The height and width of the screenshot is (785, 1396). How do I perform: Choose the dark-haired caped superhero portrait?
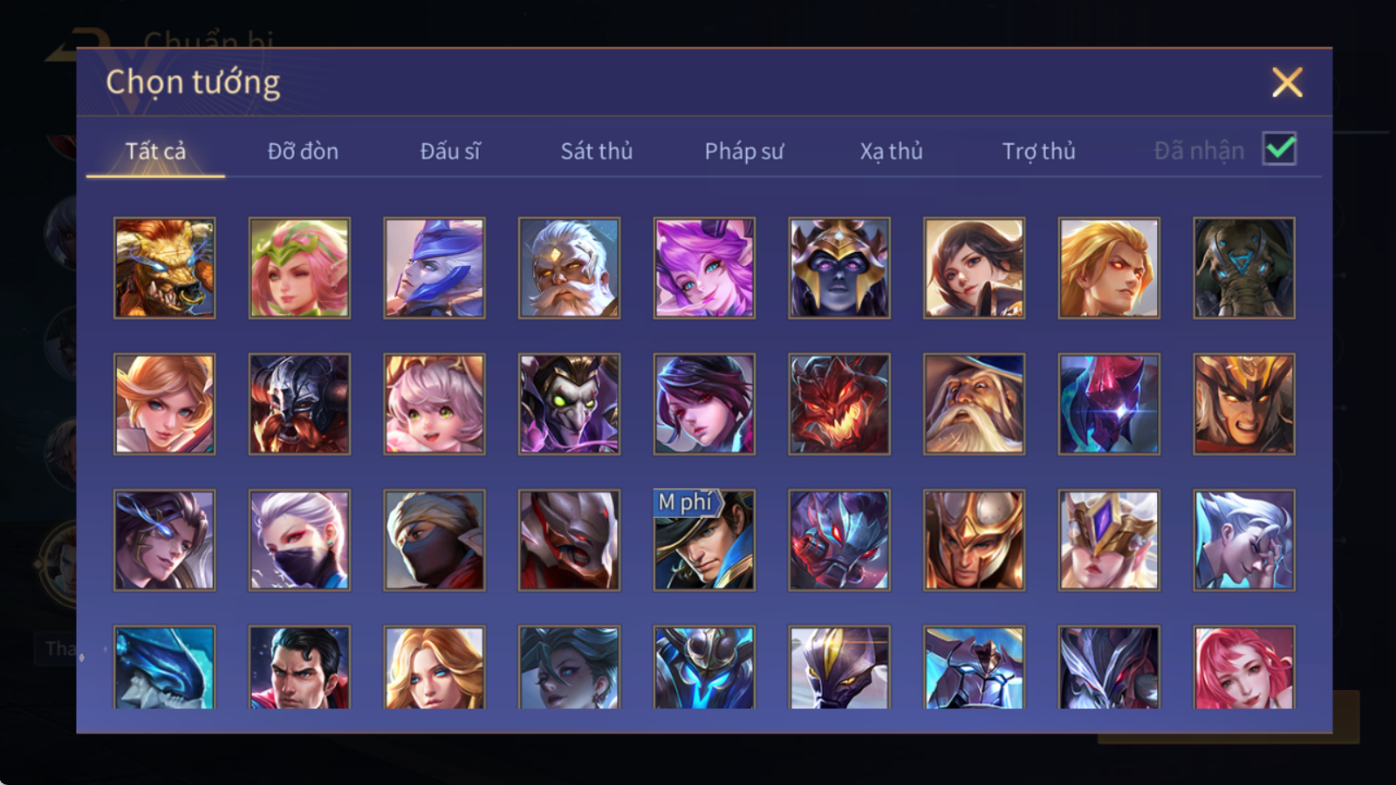point(299,668)
